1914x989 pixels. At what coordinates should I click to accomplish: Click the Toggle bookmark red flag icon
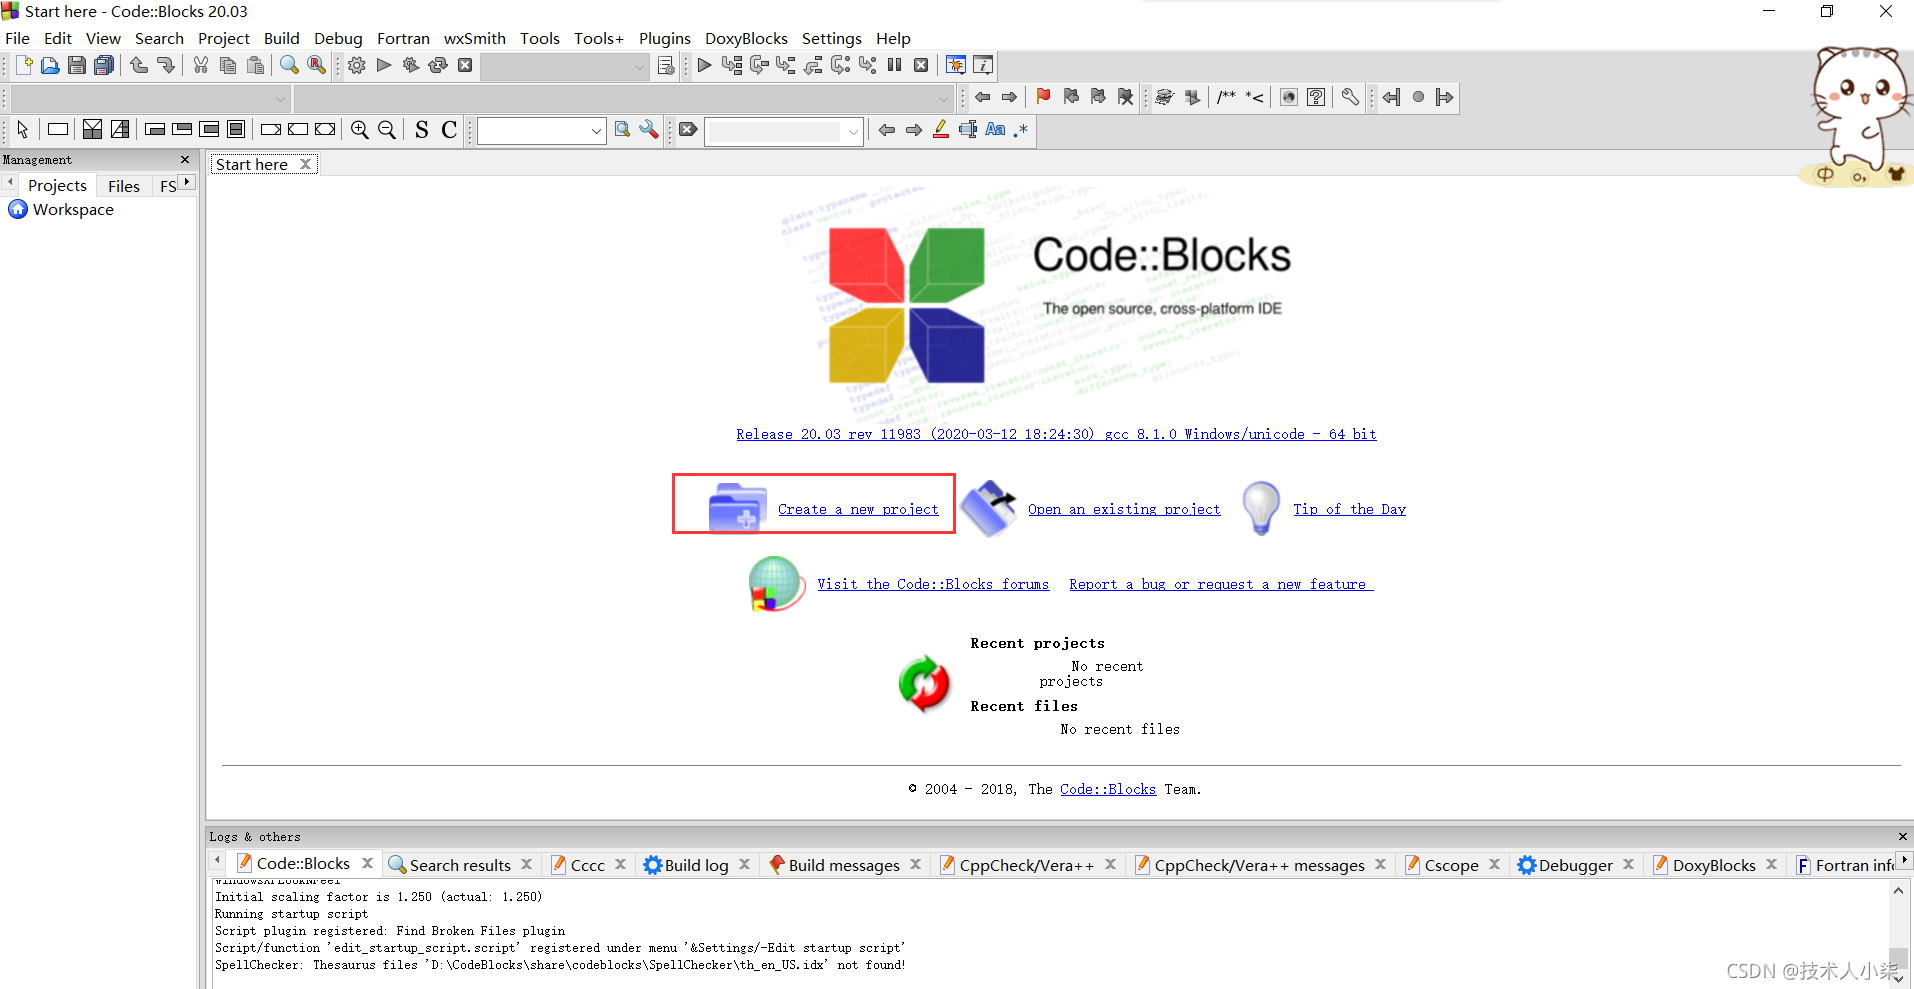coord(1044,97)
